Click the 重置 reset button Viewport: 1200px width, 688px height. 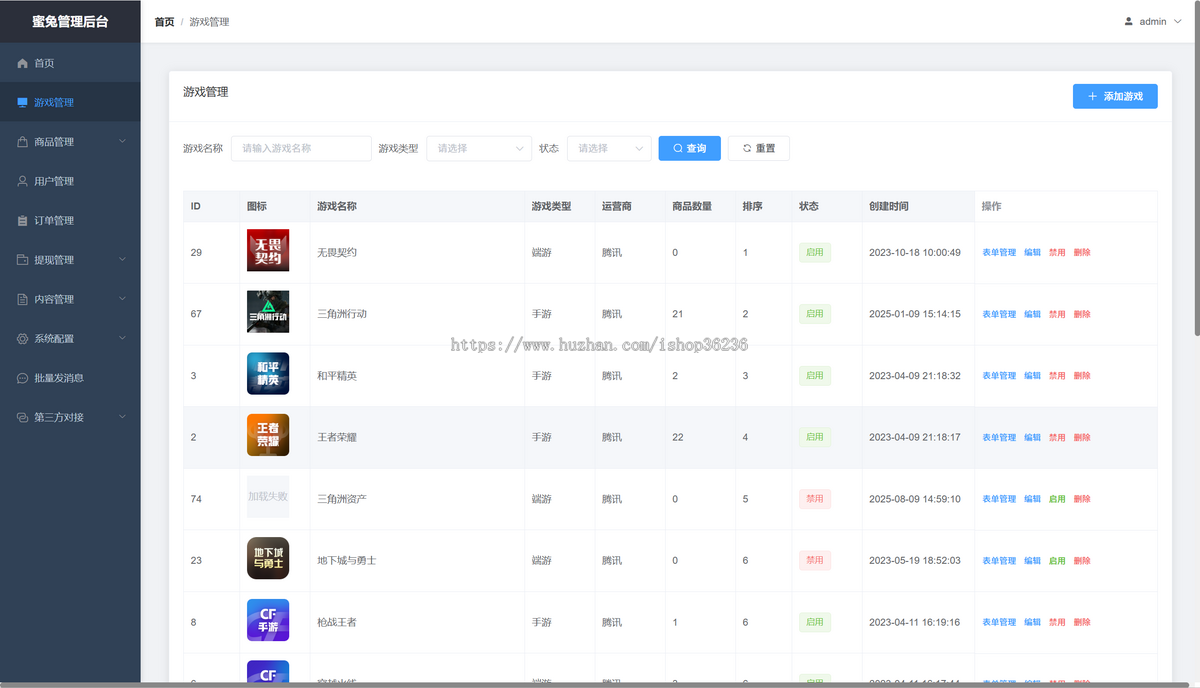pyautogui.click(x=758, y=148)
